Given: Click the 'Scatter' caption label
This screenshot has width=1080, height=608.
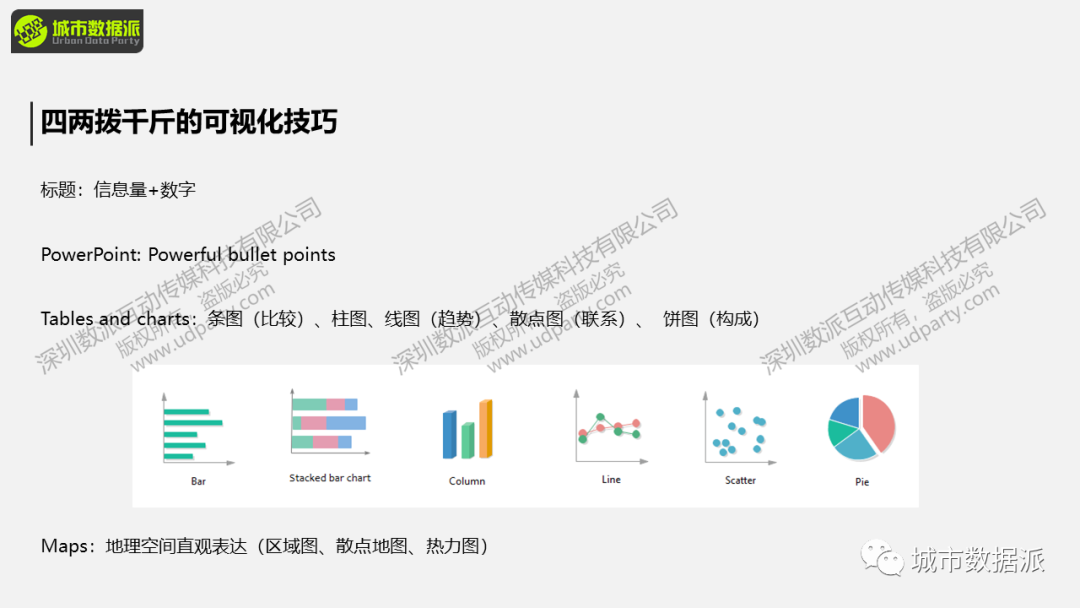Looking at the screenshot, I should (740, 480).
